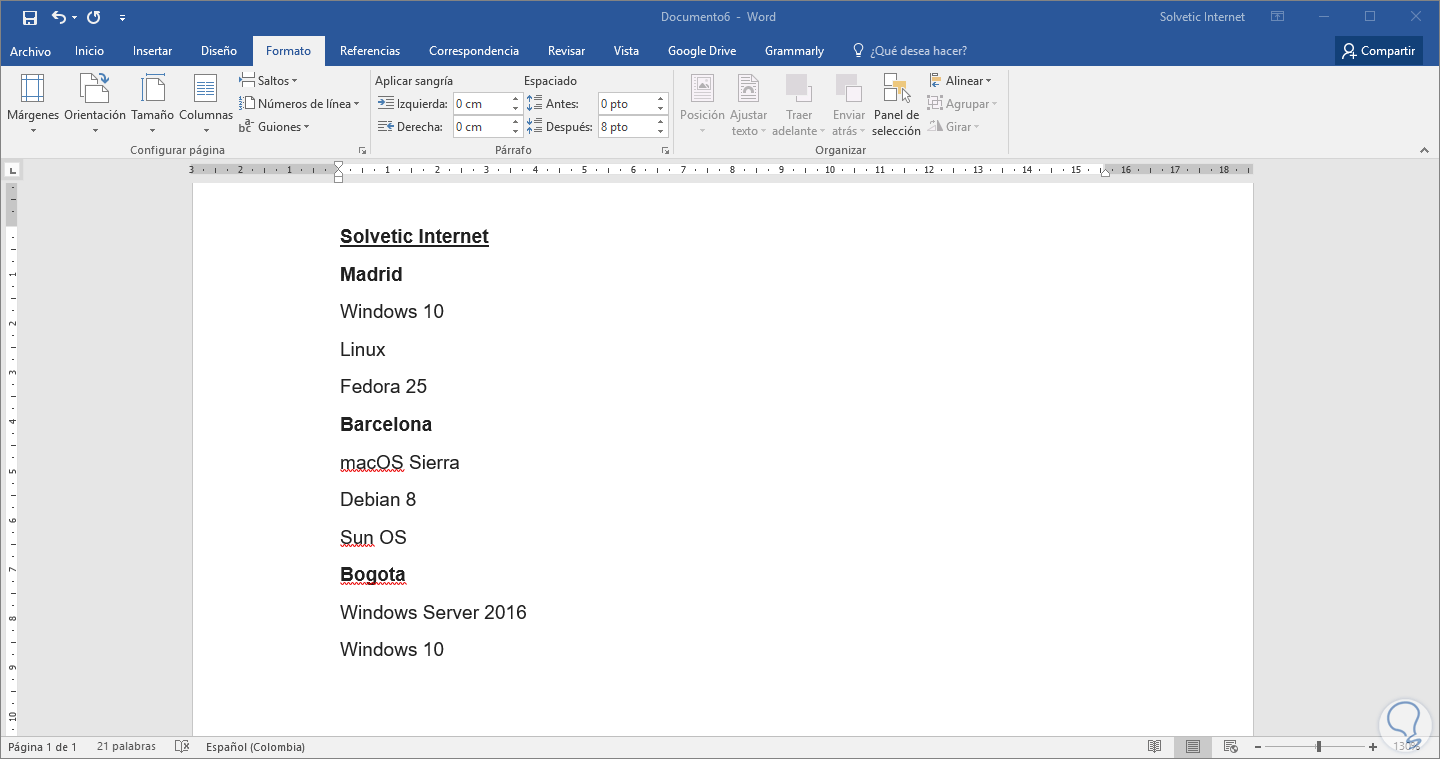1440x759 pixels.
Task: Open the Grammarly tab
Action: 794,51
